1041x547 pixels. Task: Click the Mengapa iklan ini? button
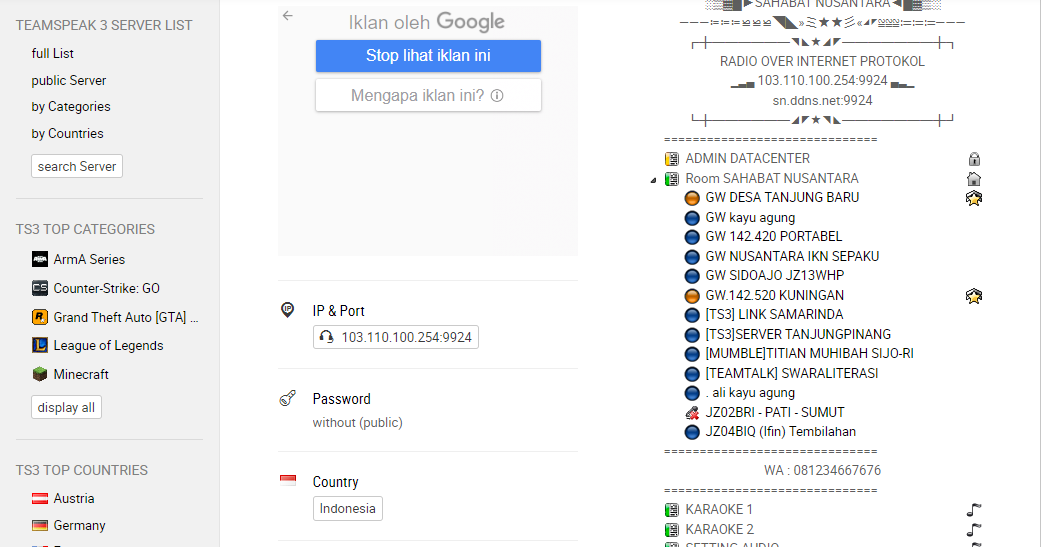point(428,96)
